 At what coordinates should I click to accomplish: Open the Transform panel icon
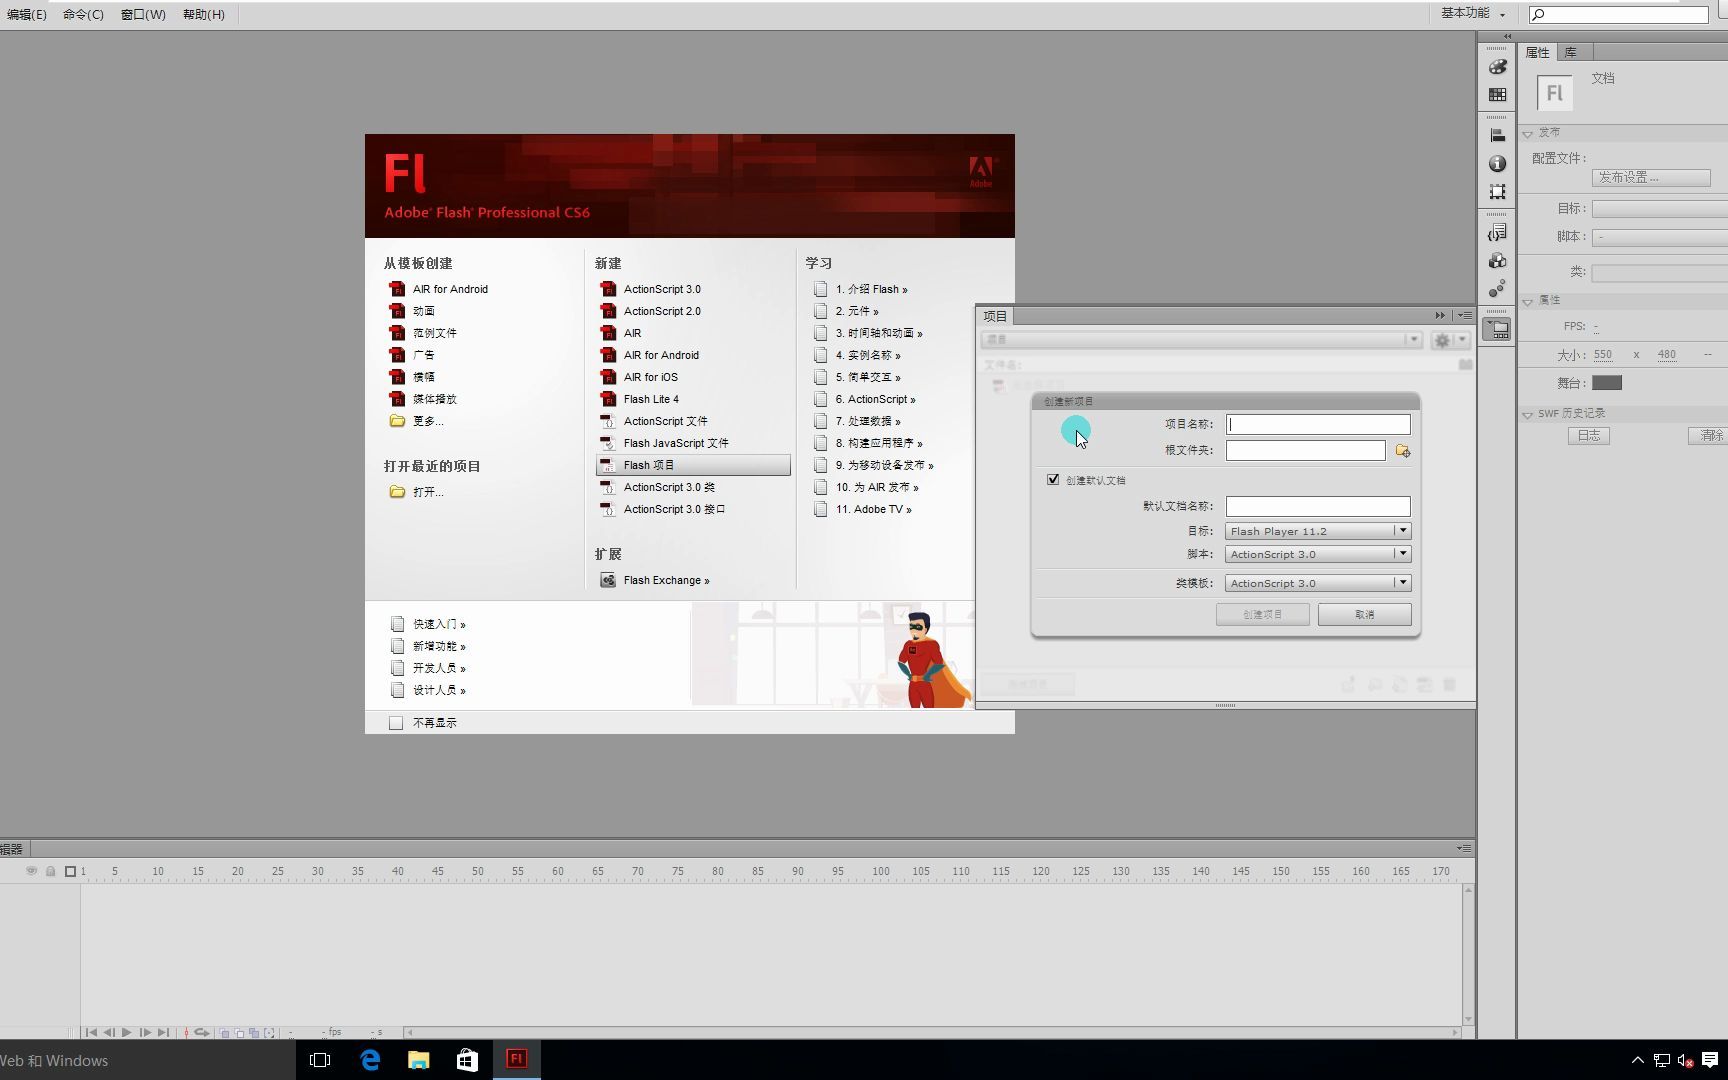(x=1497, y=191)
